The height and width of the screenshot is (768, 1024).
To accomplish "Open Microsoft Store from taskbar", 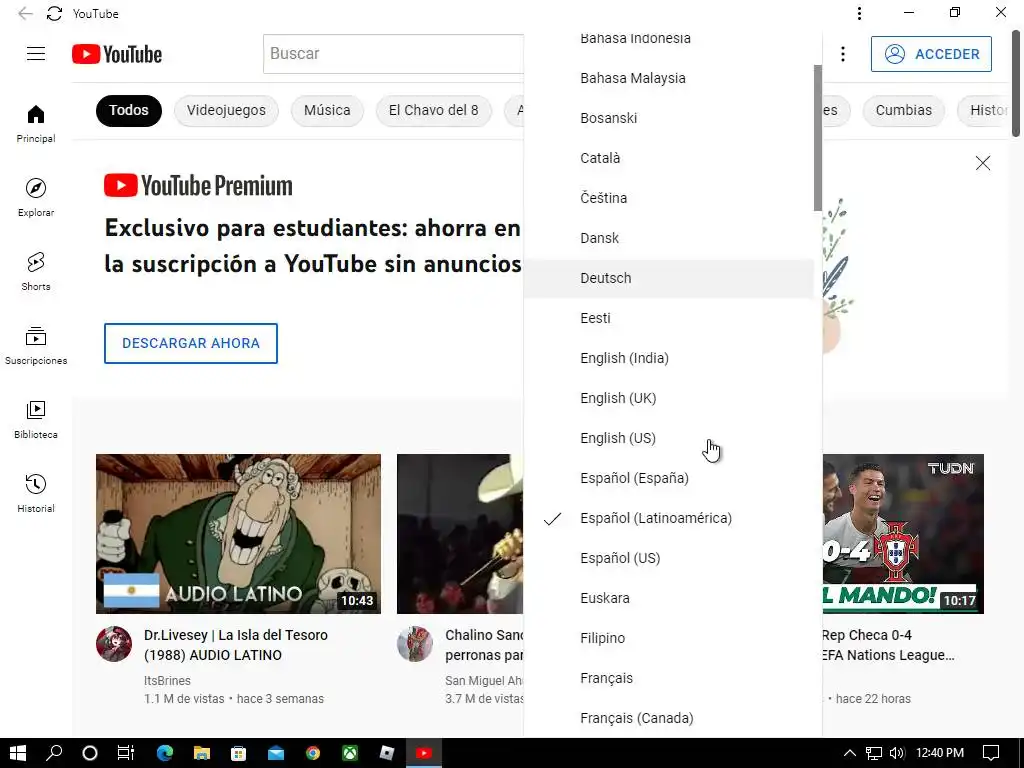I will 238,753.
